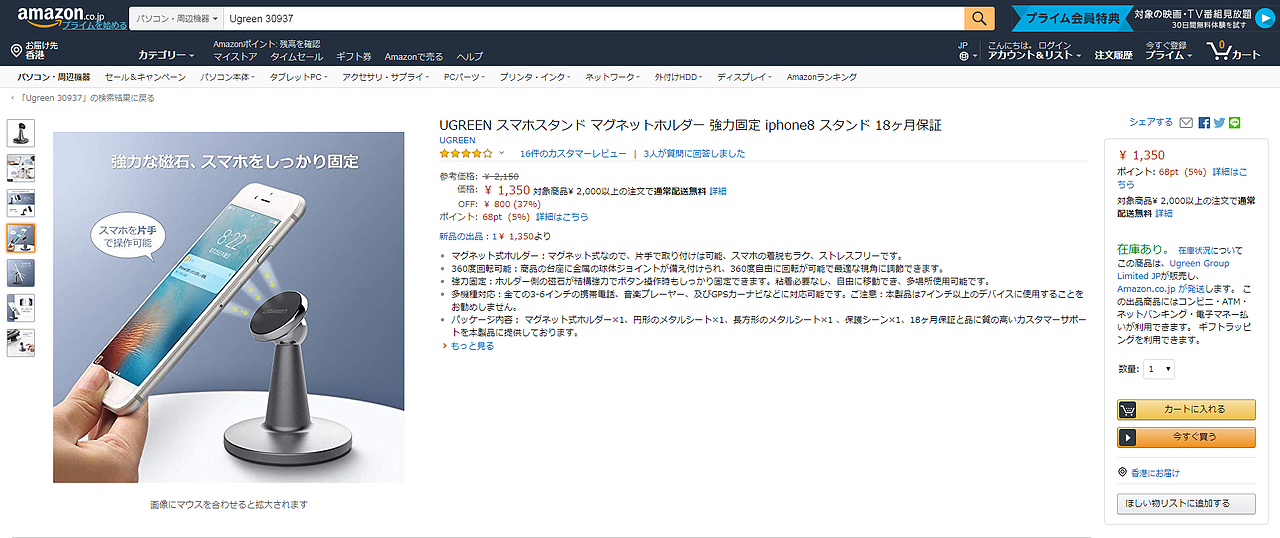
Task: Click もっと見る to expand details
Action: pos(471,346)
